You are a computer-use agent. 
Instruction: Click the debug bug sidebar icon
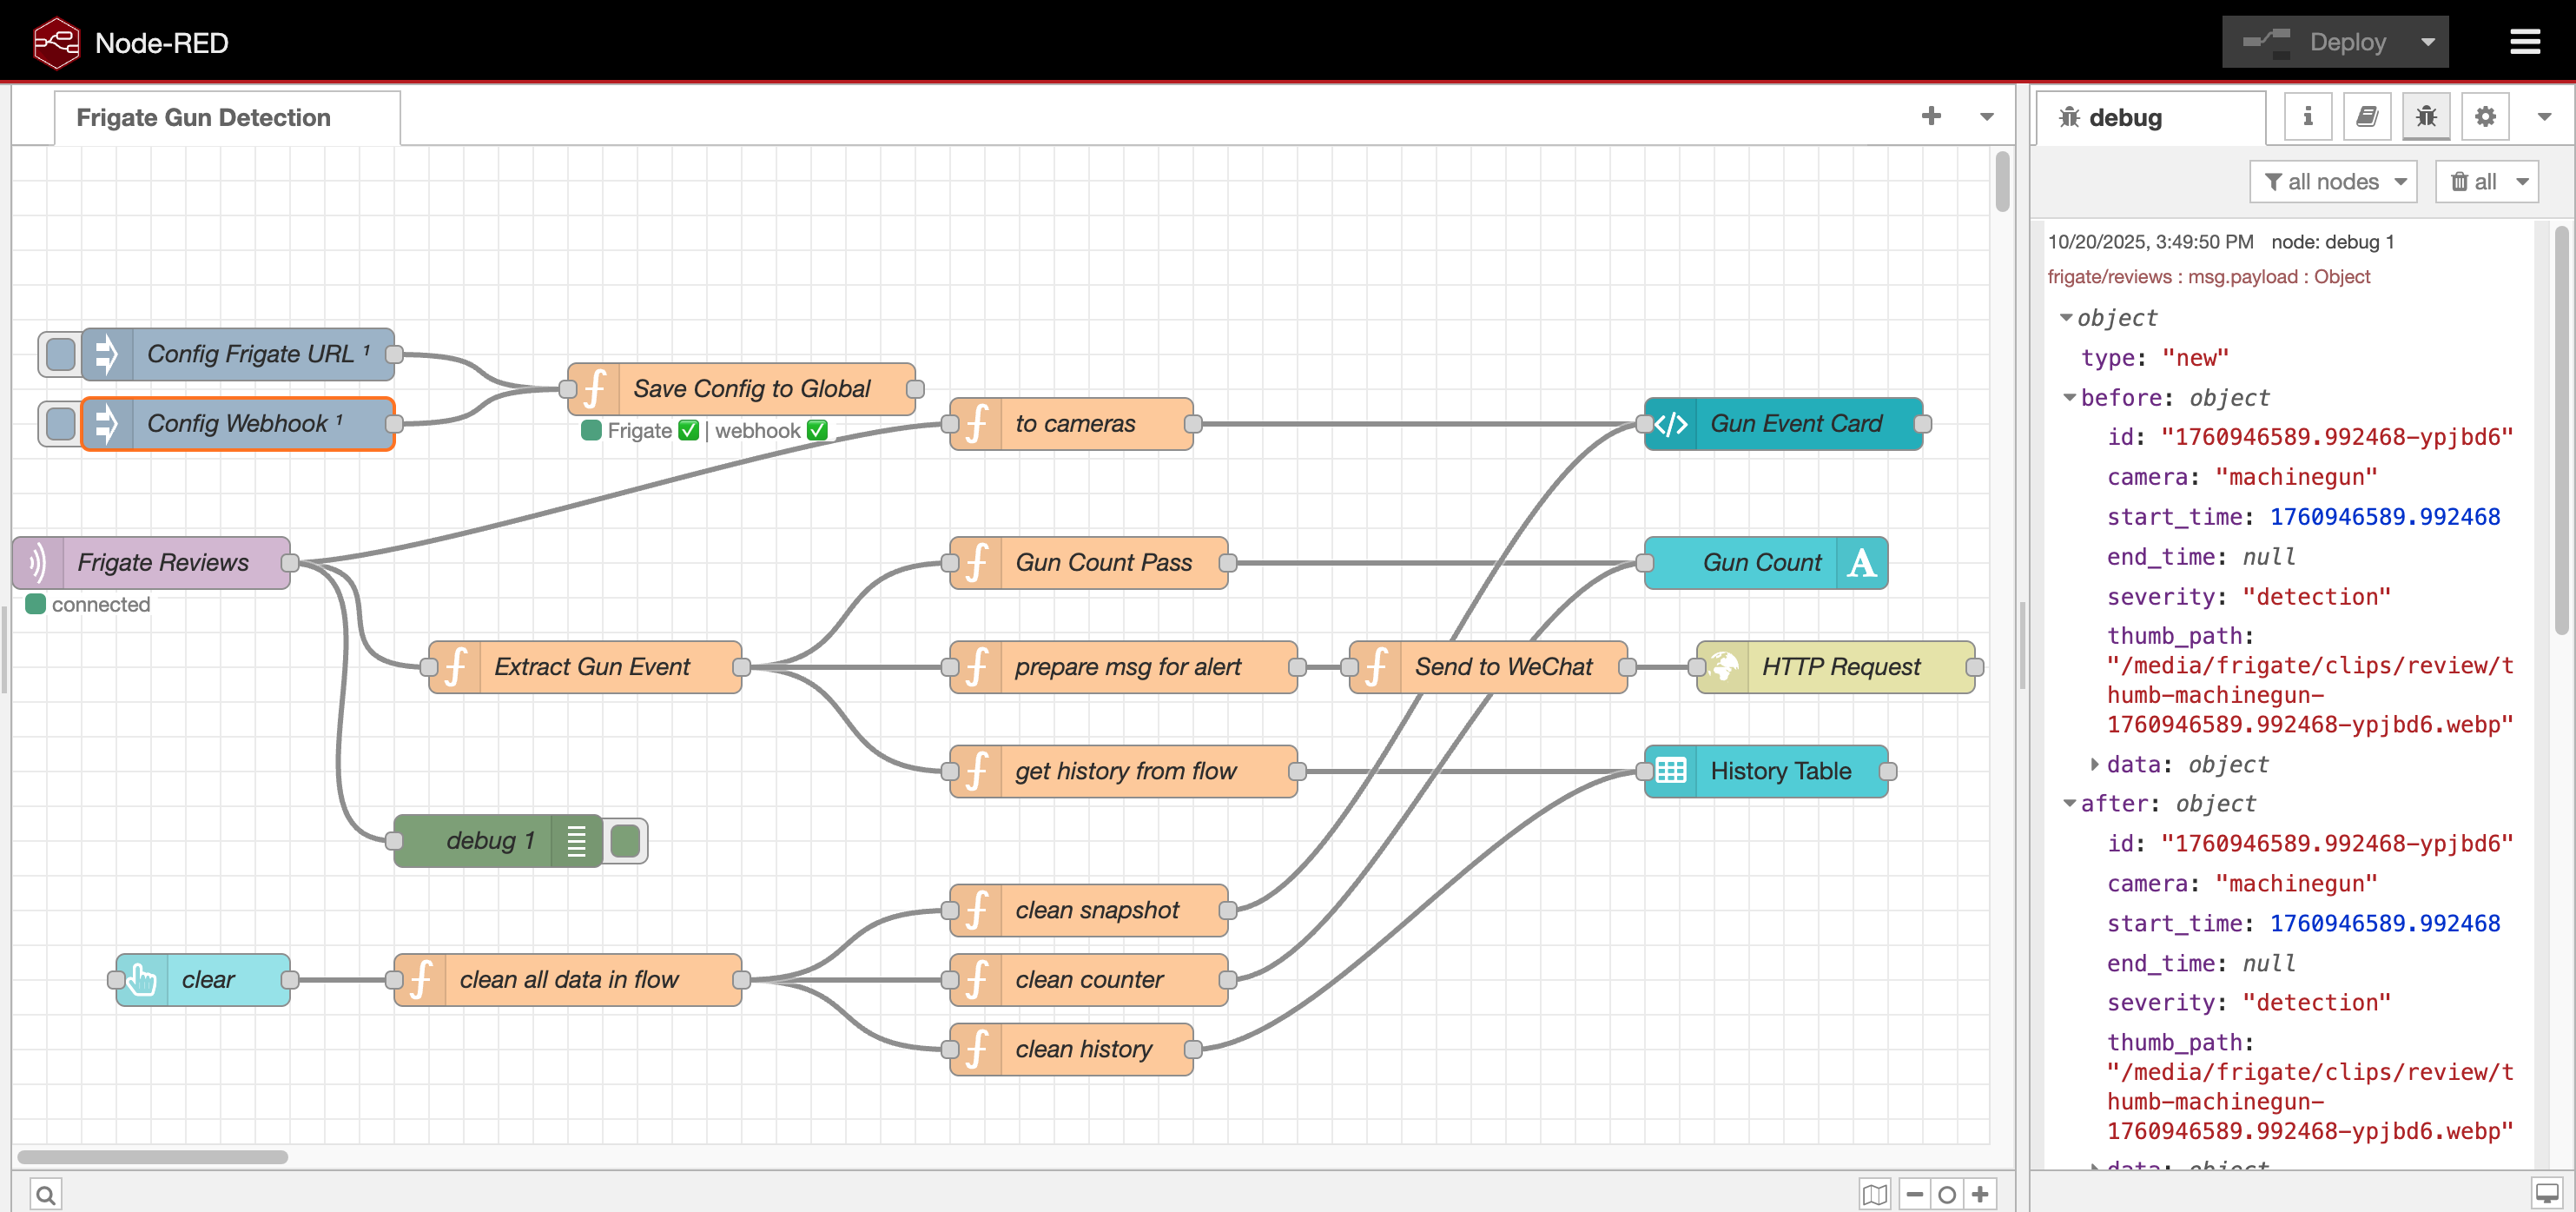pyautogui.click(x=2425, y=117)
